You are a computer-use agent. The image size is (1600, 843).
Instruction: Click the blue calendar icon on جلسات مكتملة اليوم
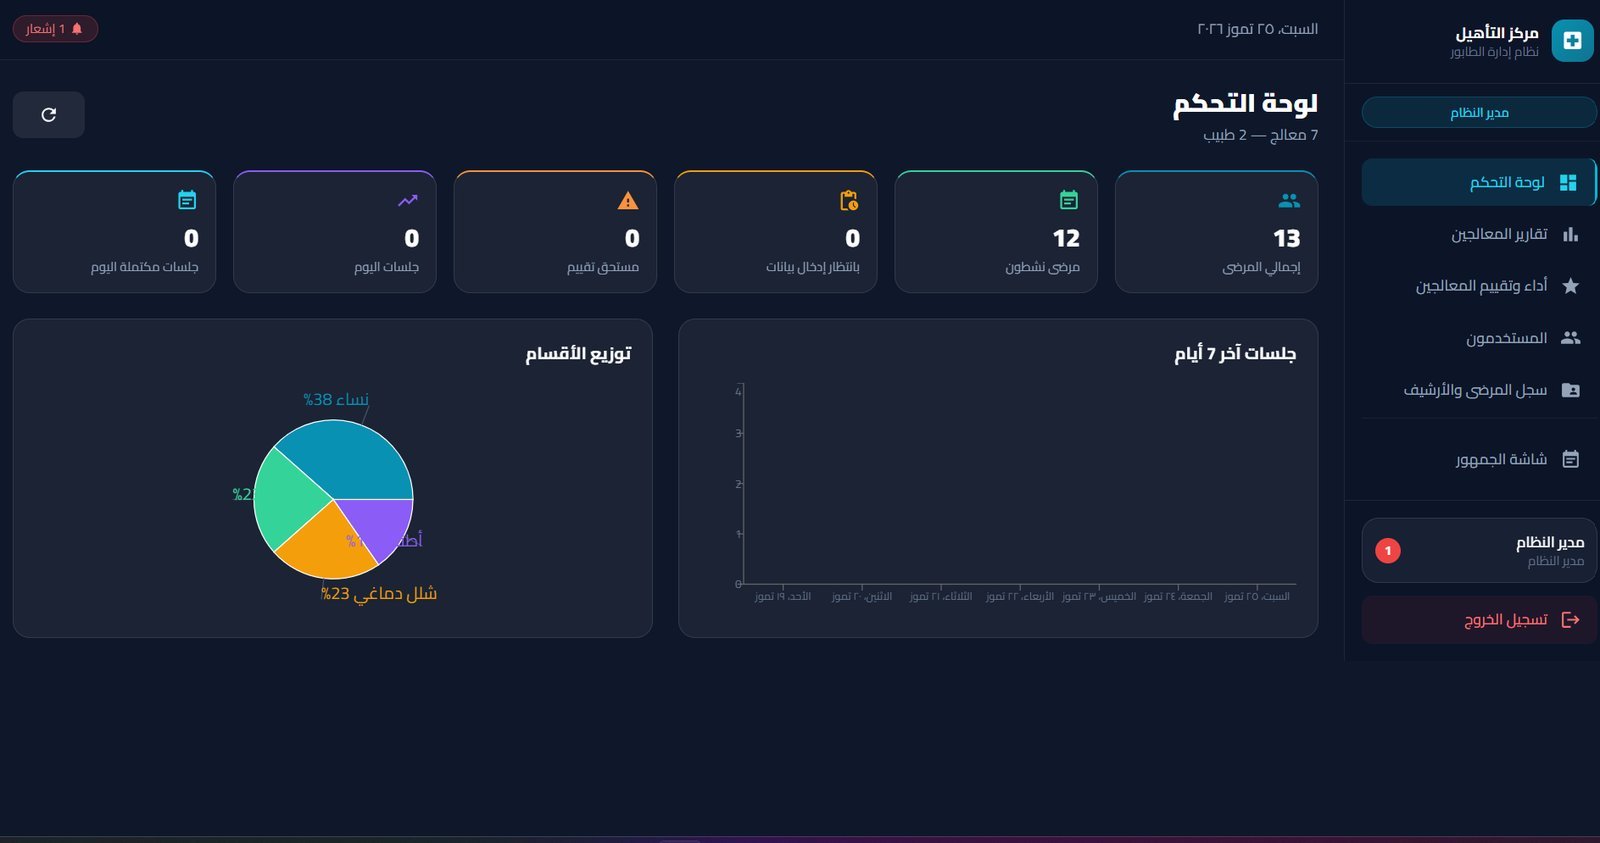187,200
